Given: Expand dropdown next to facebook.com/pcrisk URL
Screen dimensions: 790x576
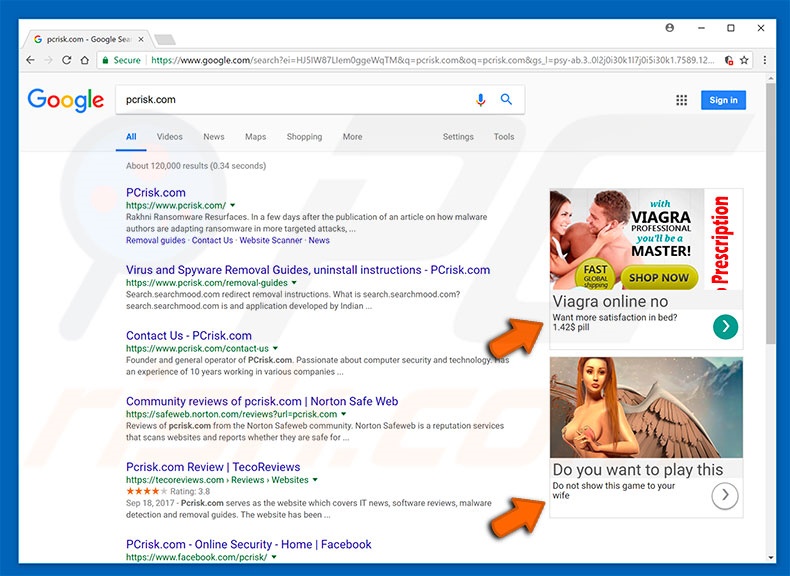Looking at the screenshot, I should 274,557.
